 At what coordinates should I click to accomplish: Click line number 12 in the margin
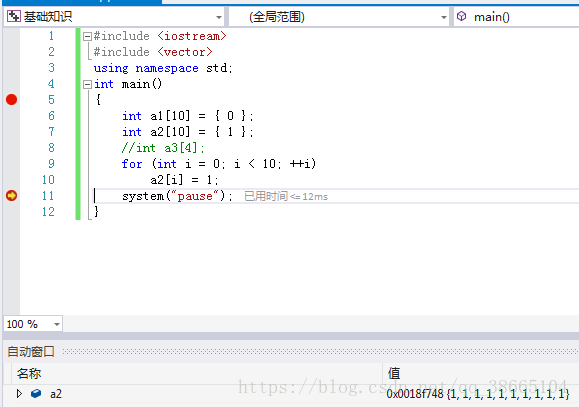coord(48,212)
